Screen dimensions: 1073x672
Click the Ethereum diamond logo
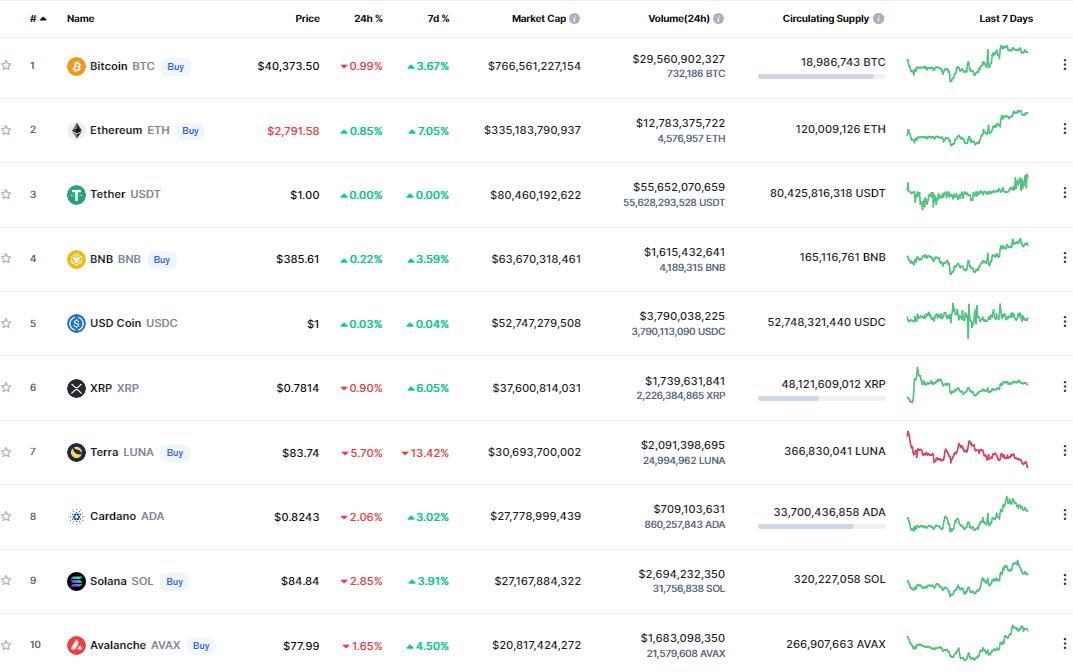[x=76, y=130]
